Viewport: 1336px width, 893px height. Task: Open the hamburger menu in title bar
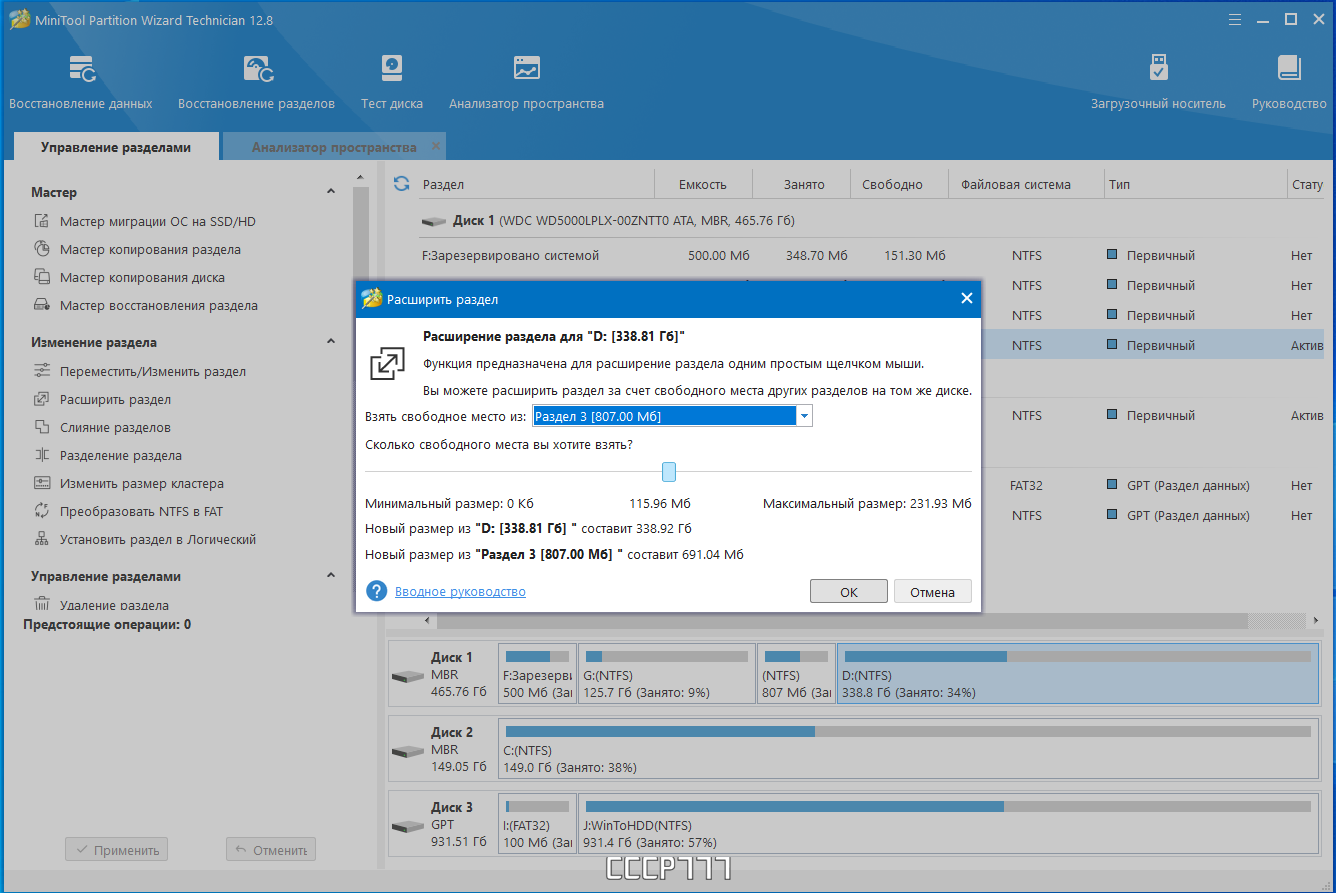tap(1236, 19)
